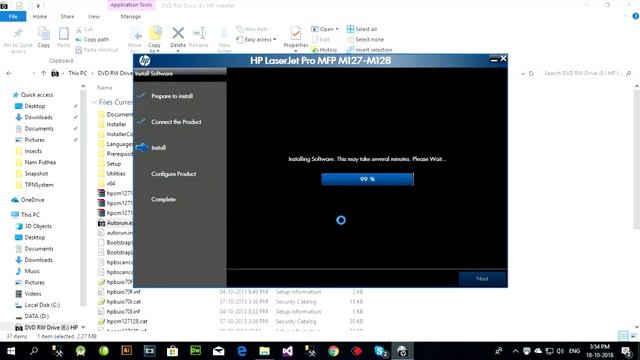Open Microsoft Store from taskbar

pyautogui.click(x=172, y=351)
